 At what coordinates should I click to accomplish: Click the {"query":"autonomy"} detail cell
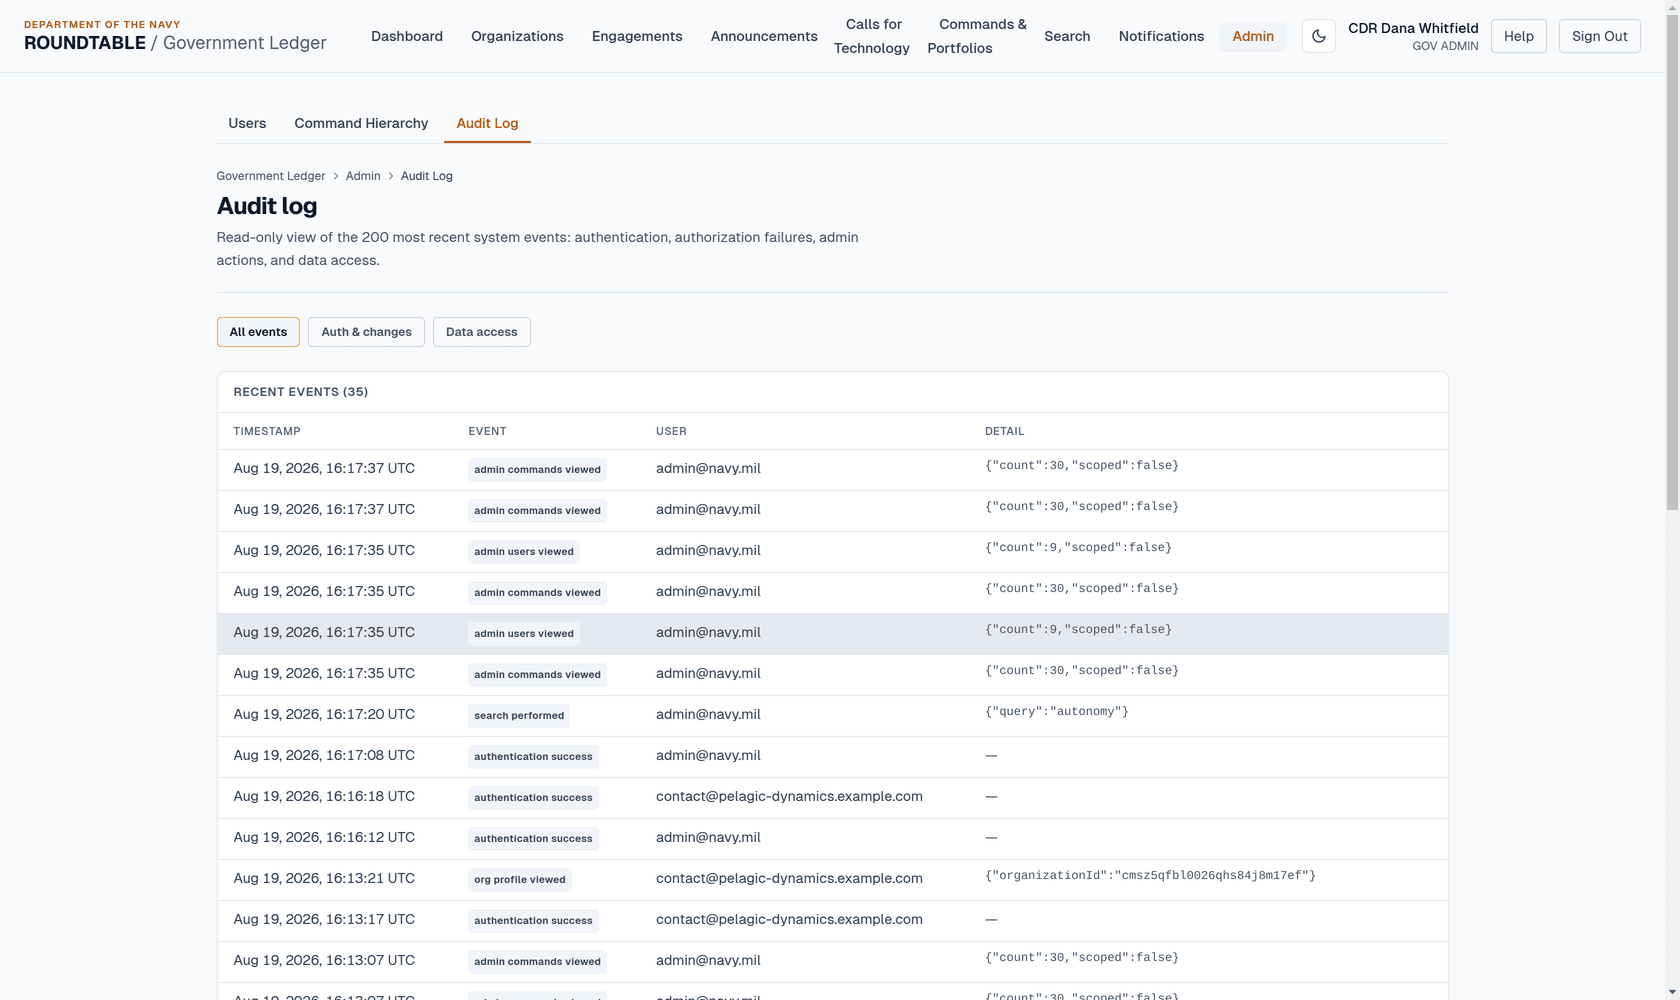point(1057,711)
